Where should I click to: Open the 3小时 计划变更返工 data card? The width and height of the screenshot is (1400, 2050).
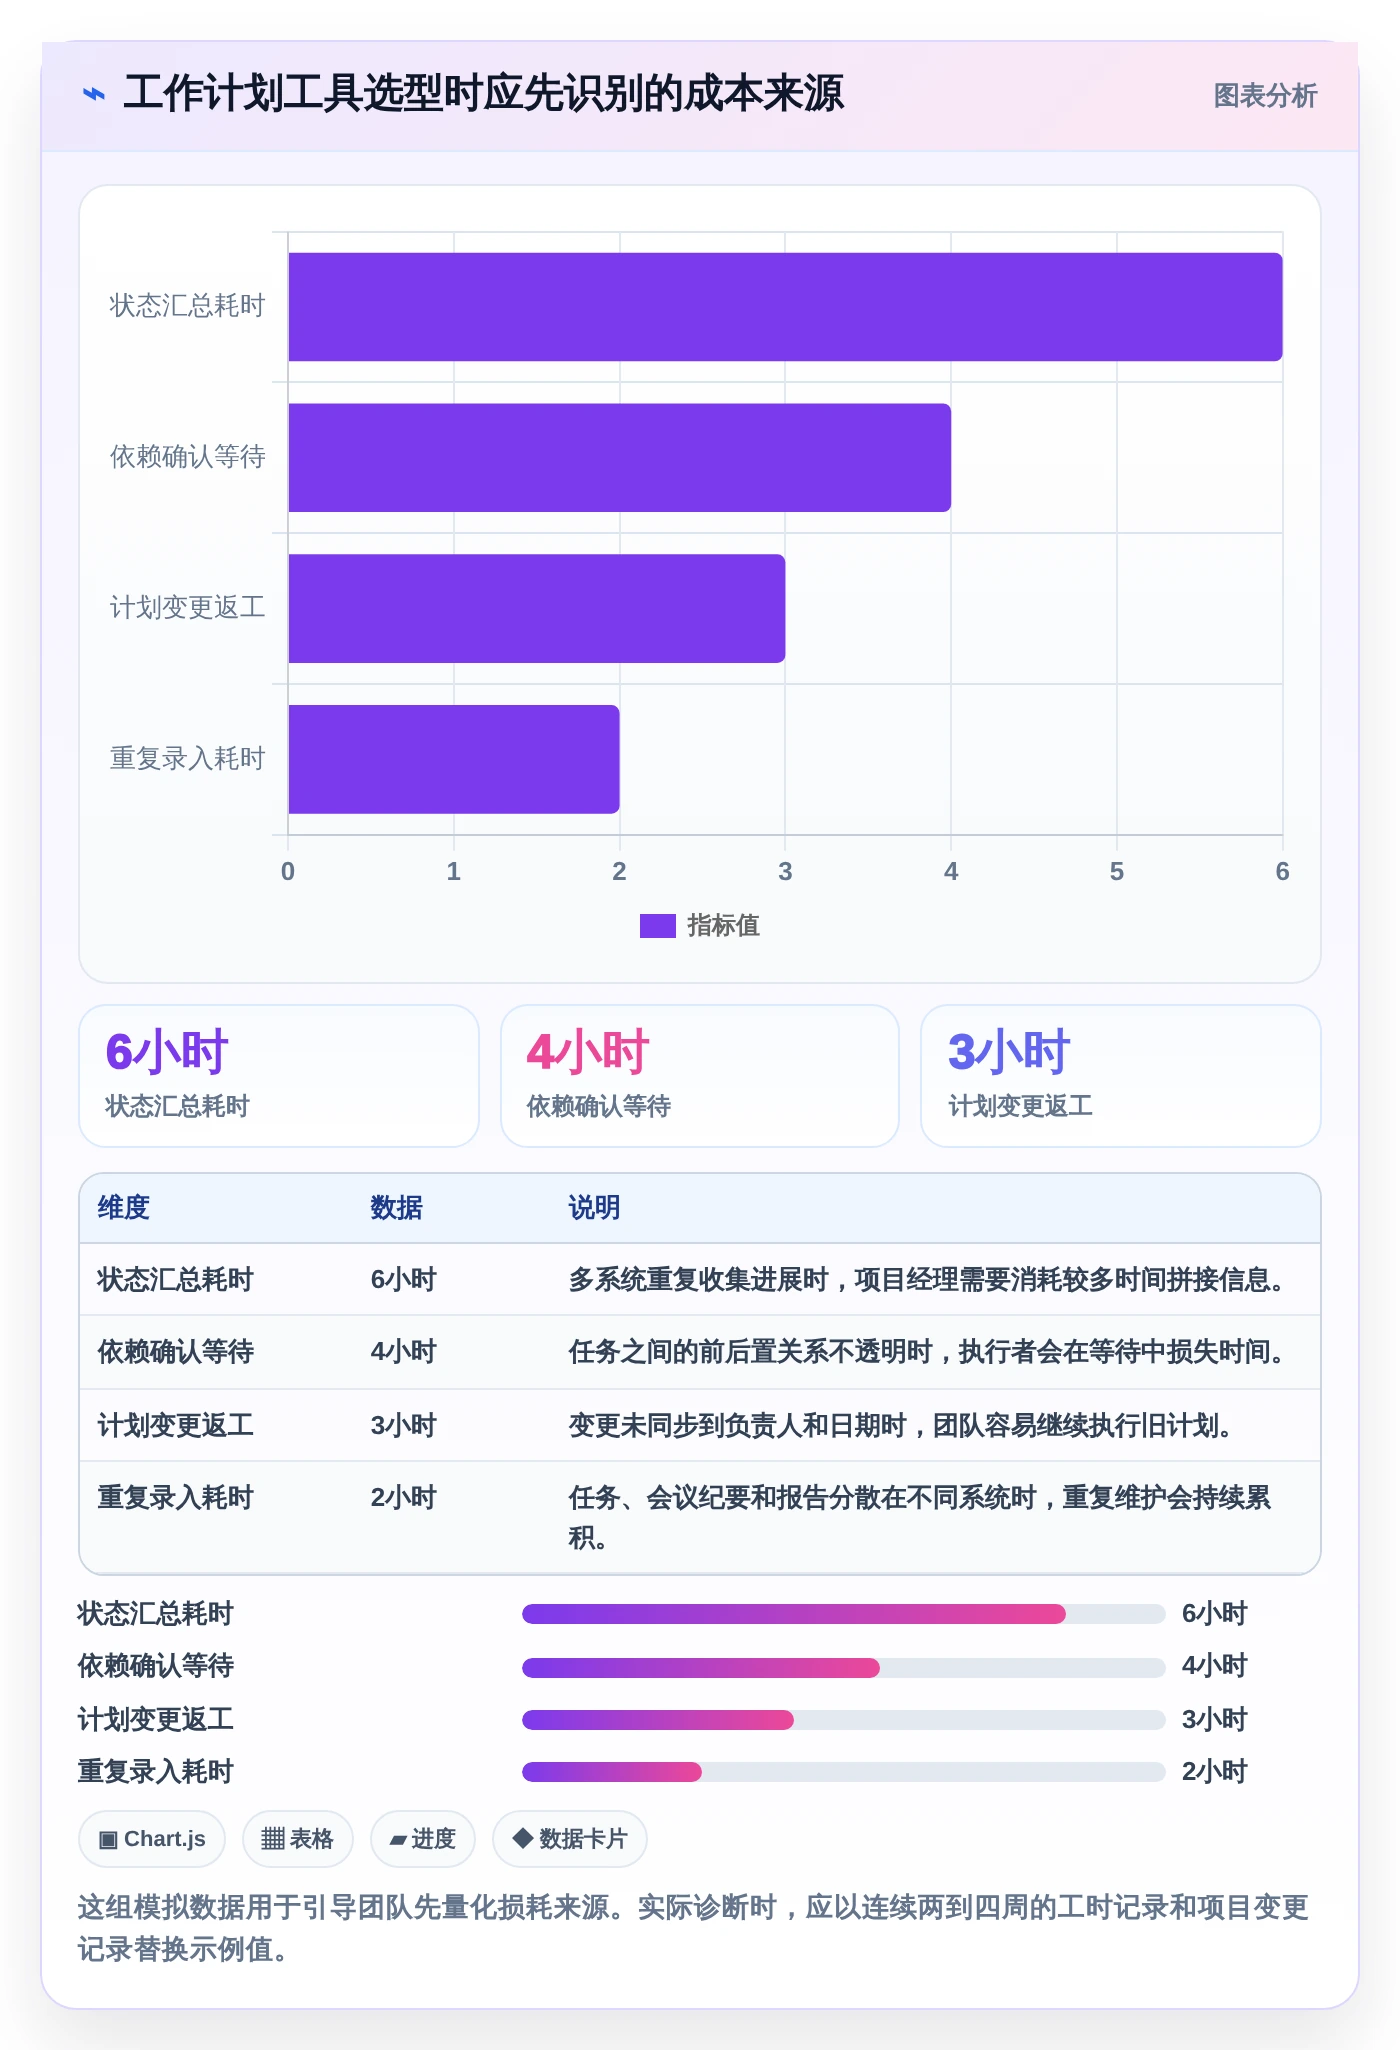point(1121,1076)
